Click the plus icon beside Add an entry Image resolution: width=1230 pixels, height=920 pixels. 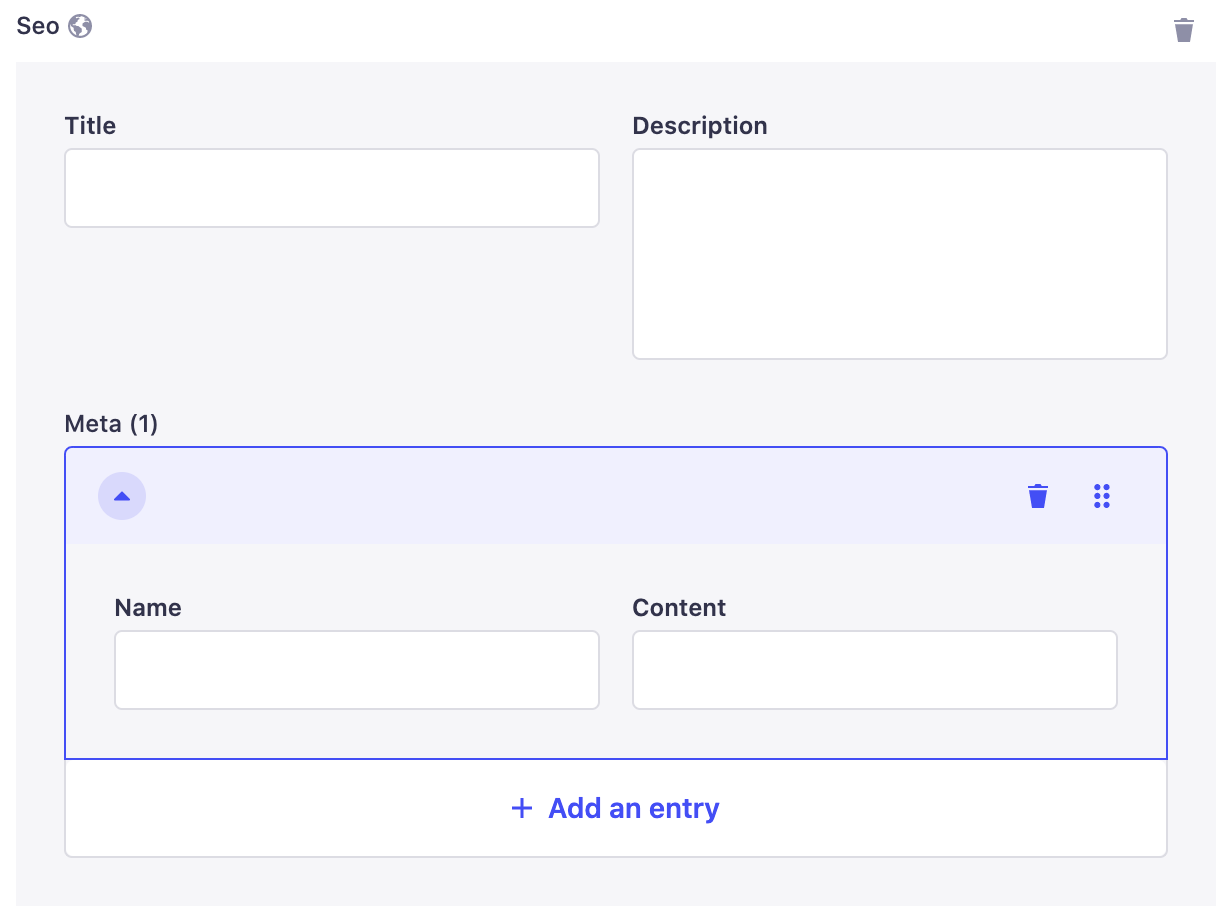[522, 807]
